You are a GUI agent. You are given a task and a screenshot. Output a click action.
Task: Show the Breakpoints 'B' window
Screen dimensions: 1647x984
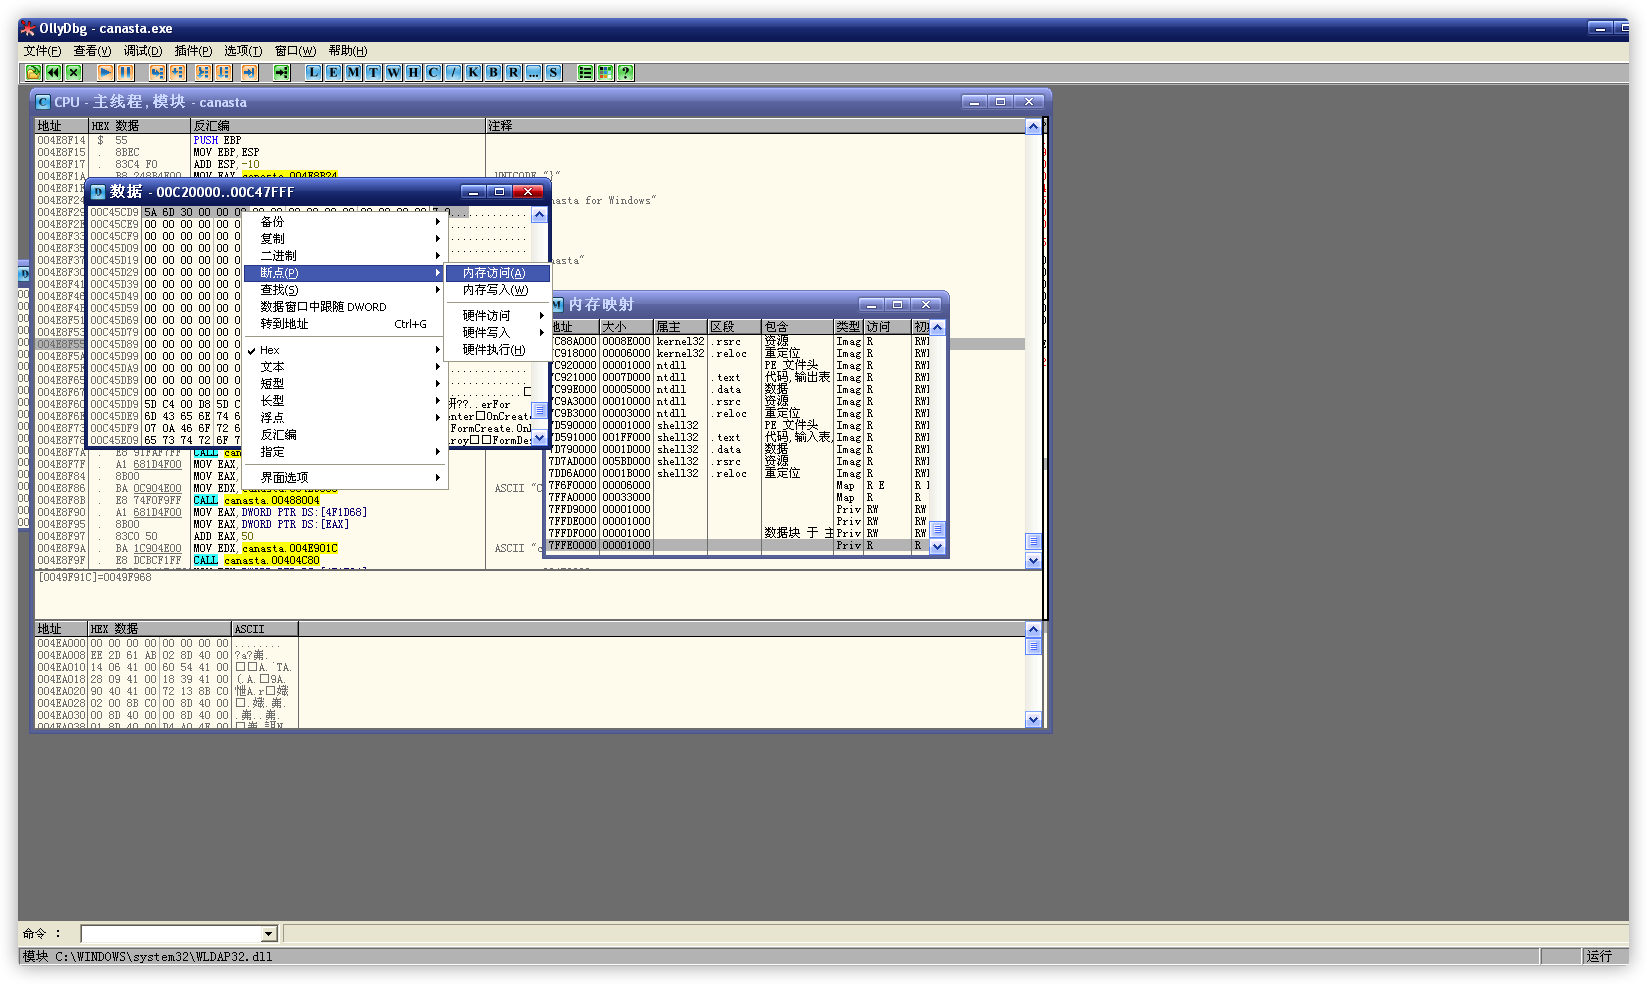(493, 73)
